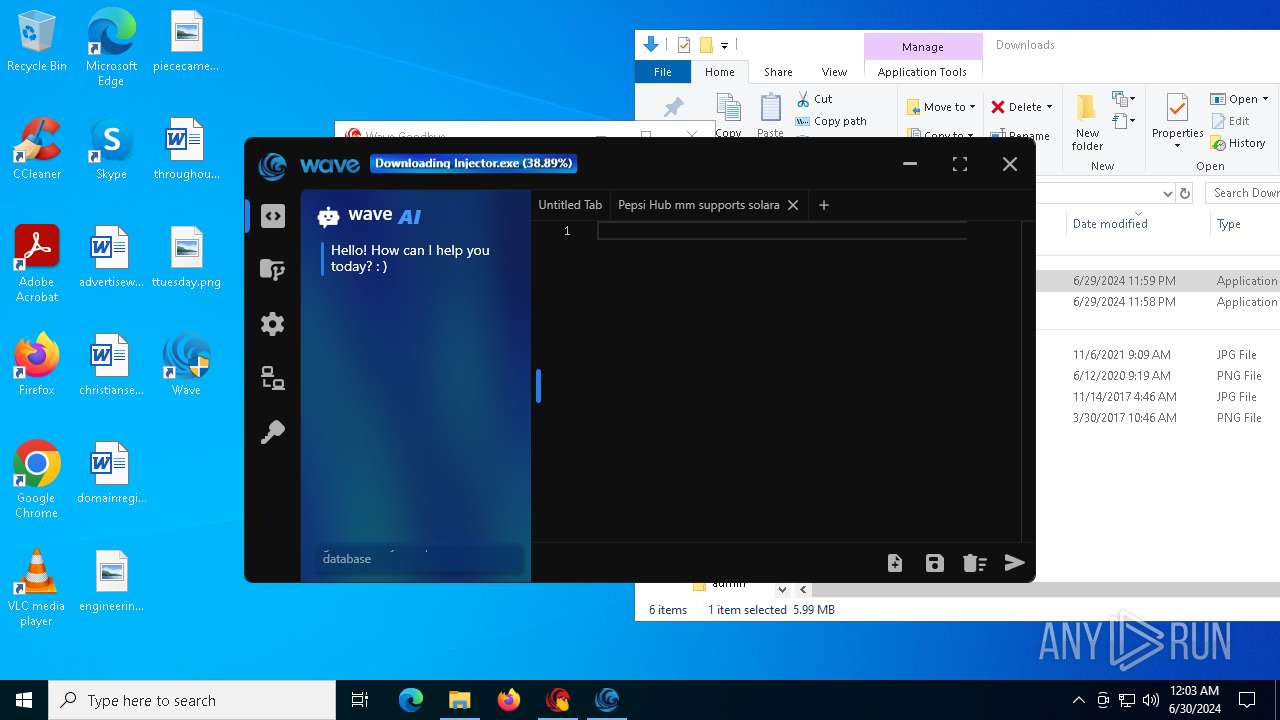Screen dimensions: 1280x720
Task: Click New folder in Explorer ribbon
Action: (1087, 123)
